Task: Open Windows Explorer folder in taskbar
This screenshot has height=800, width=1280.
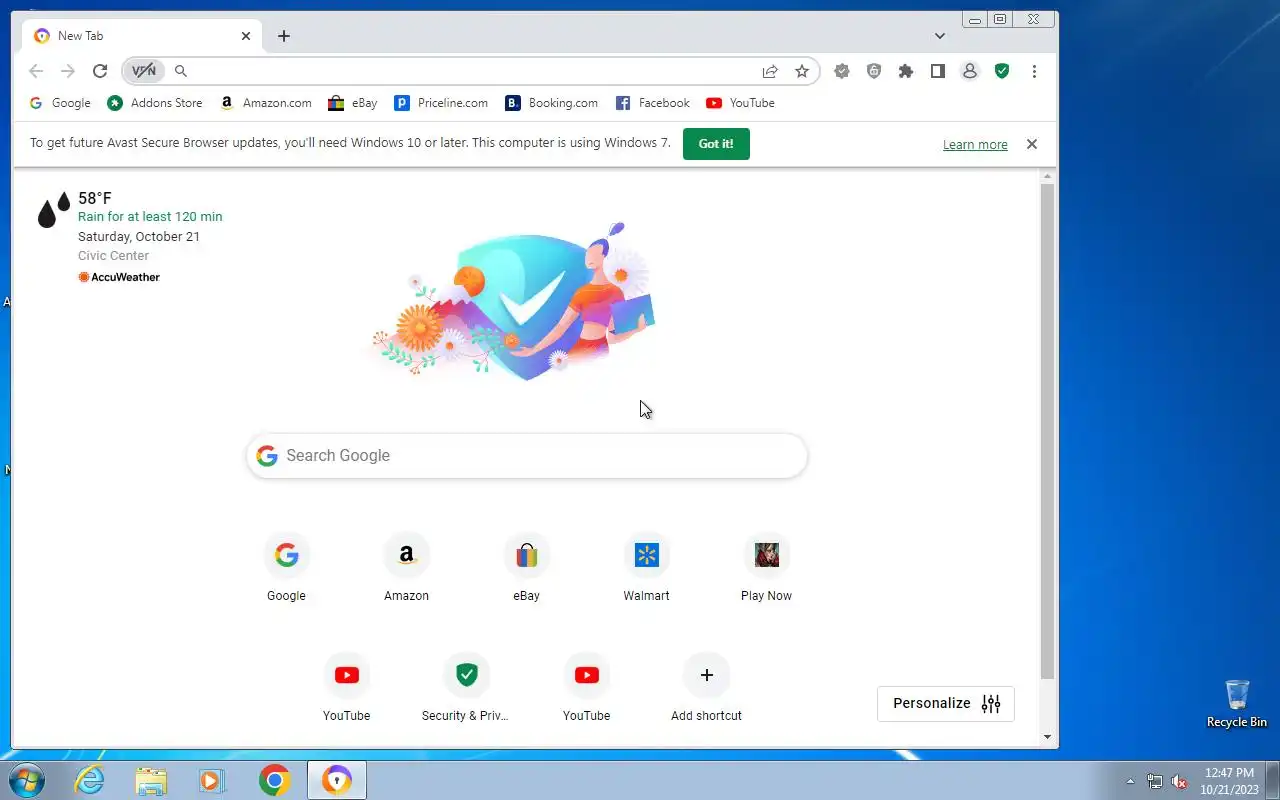Action: (151, 780)
